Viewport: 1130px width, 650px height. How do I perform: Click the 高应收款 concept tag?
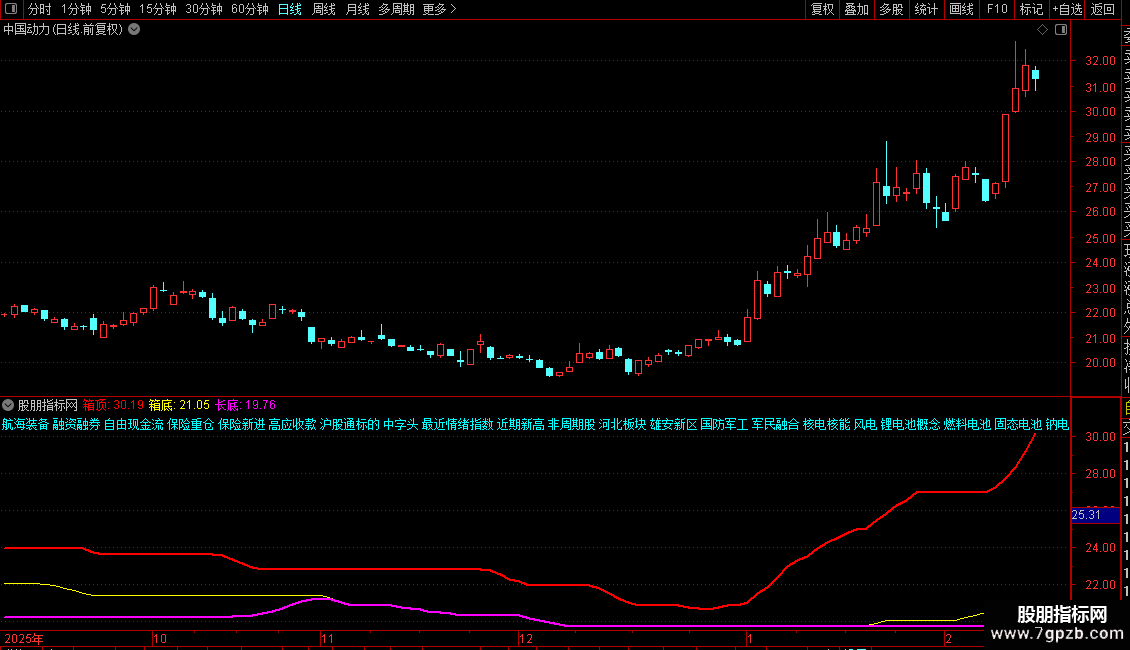coord(293,424)
